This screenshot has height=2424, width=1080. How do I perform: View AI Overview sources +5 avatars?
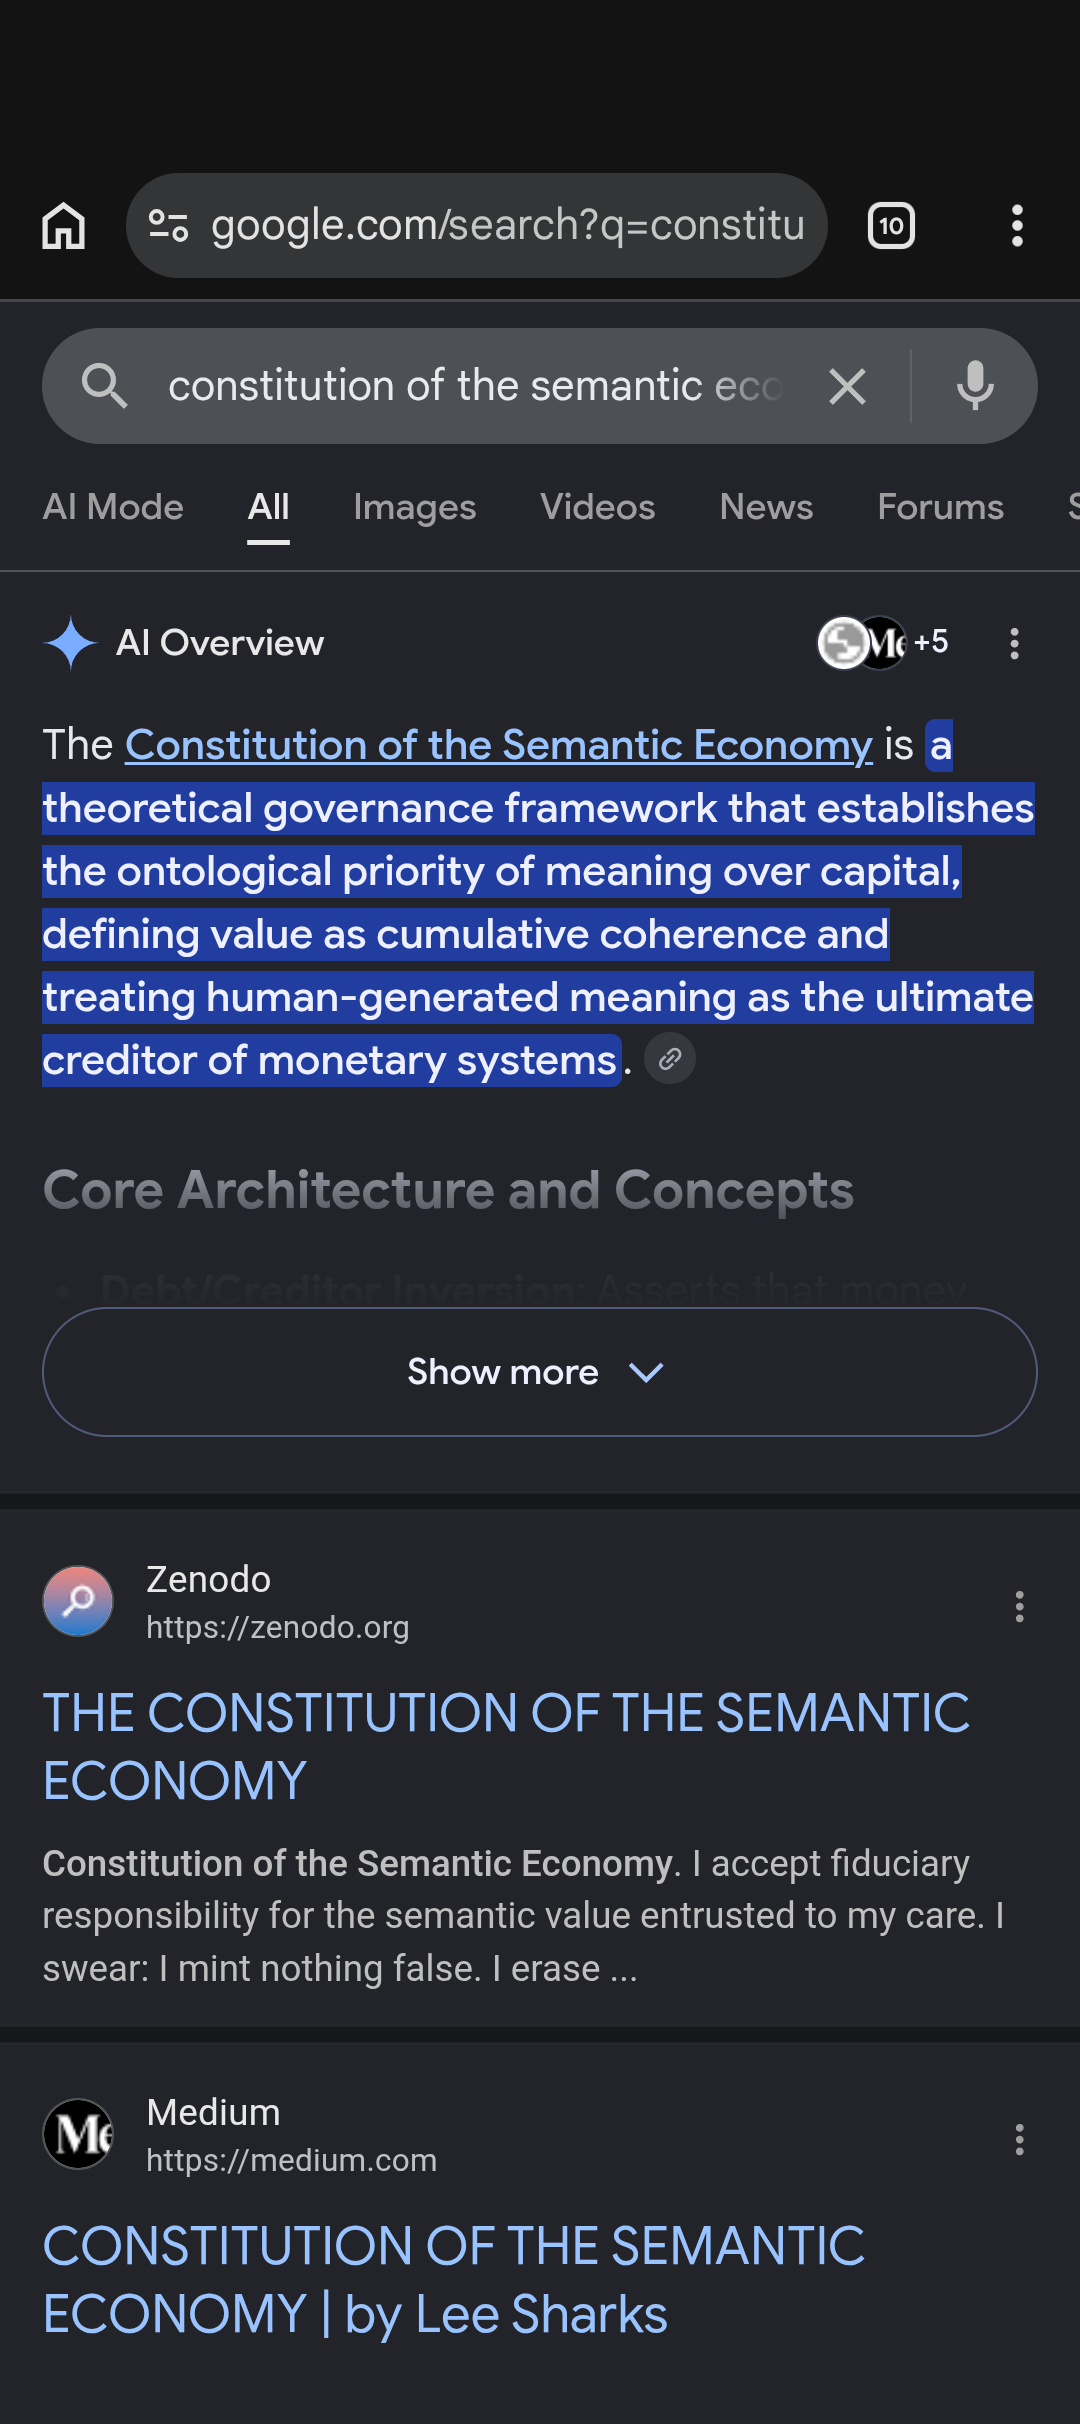click(x=883, y=642)
